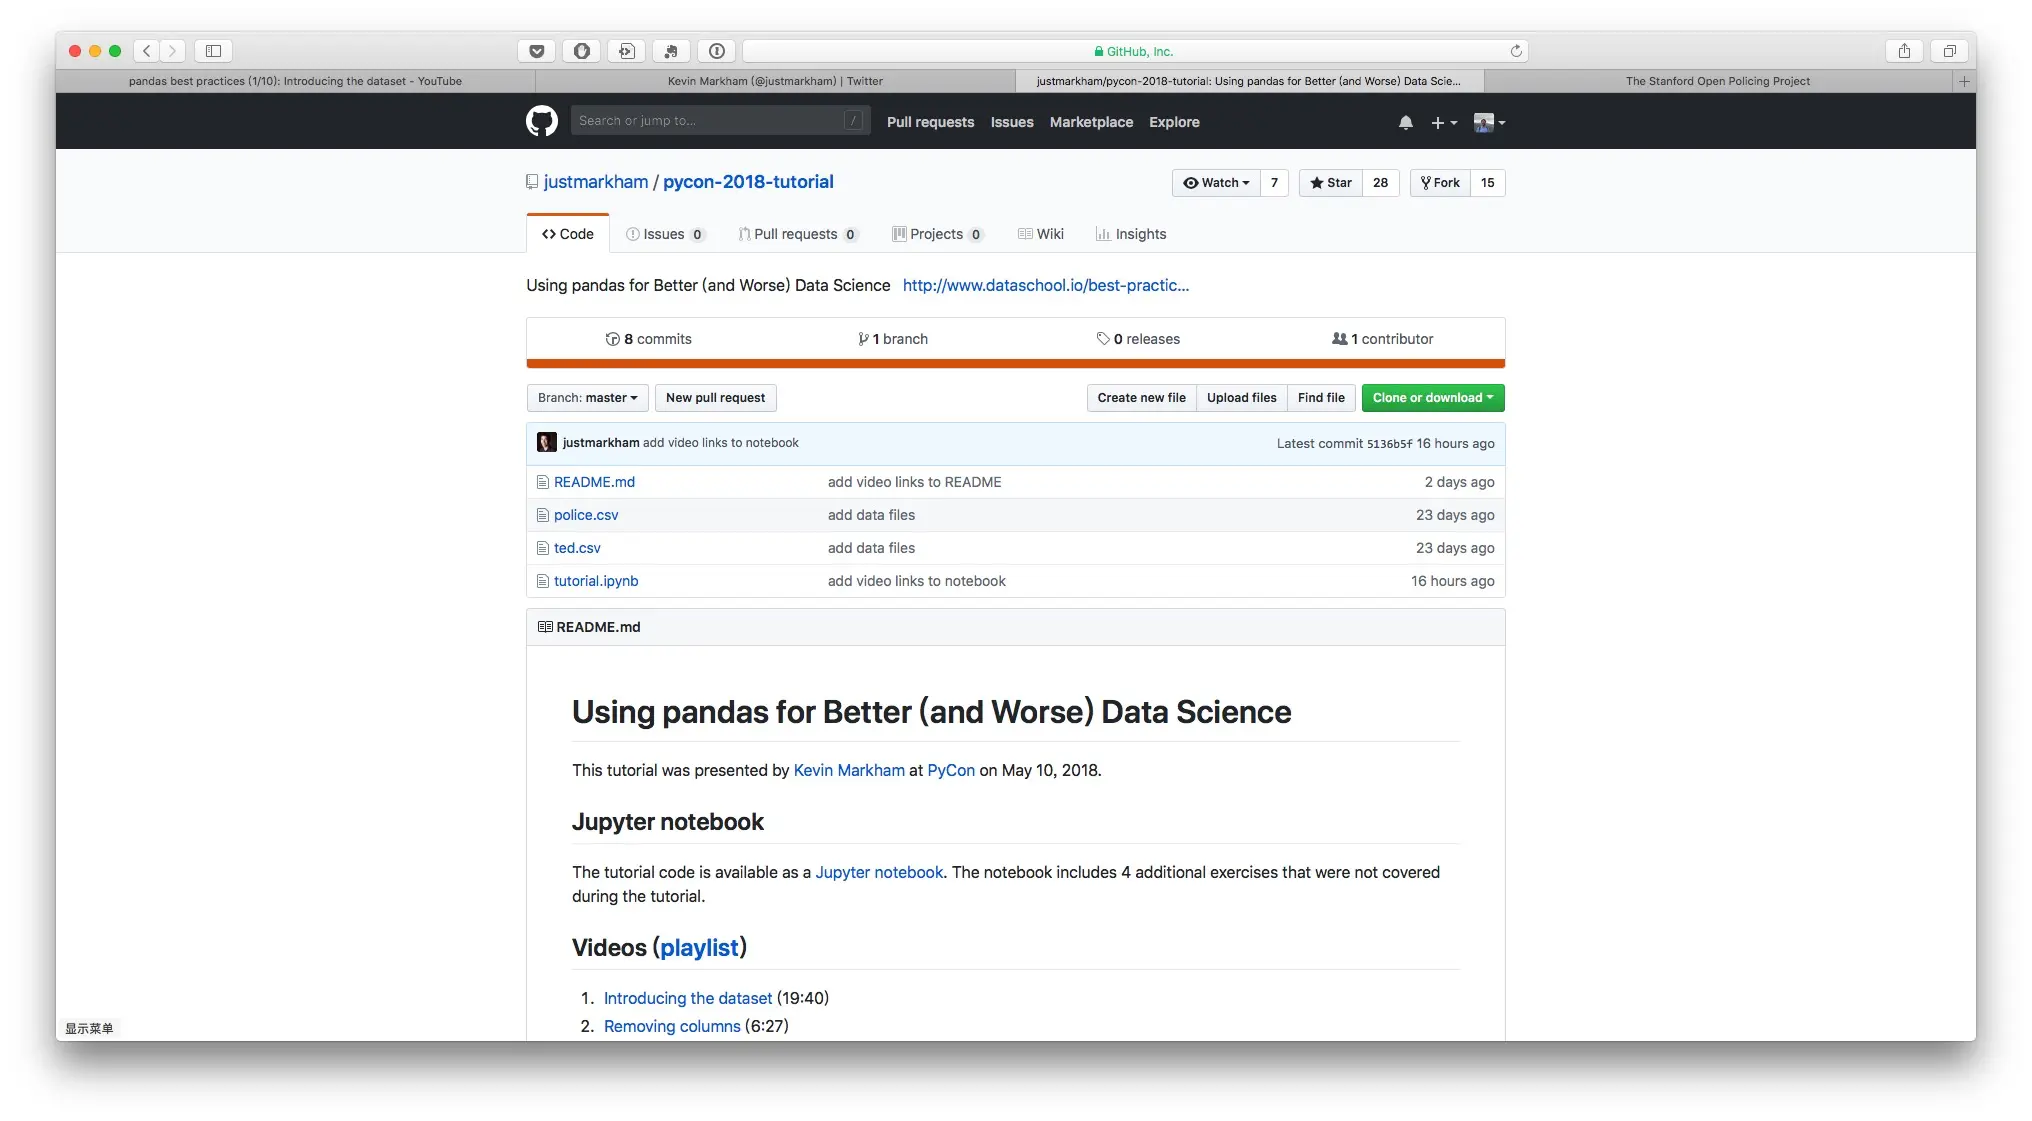Fork the repository

tap(1440, 183)
